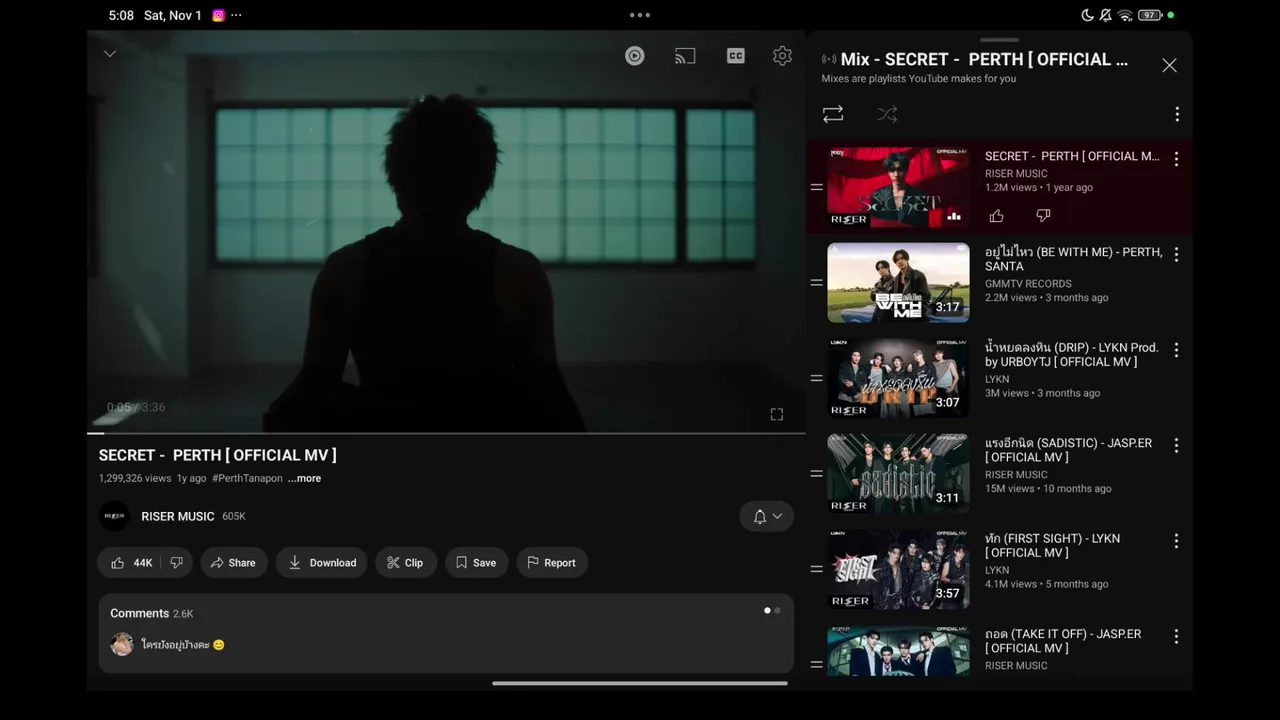
Task: Open the notification bell dropdown for the channel
Action: (767, 516)
